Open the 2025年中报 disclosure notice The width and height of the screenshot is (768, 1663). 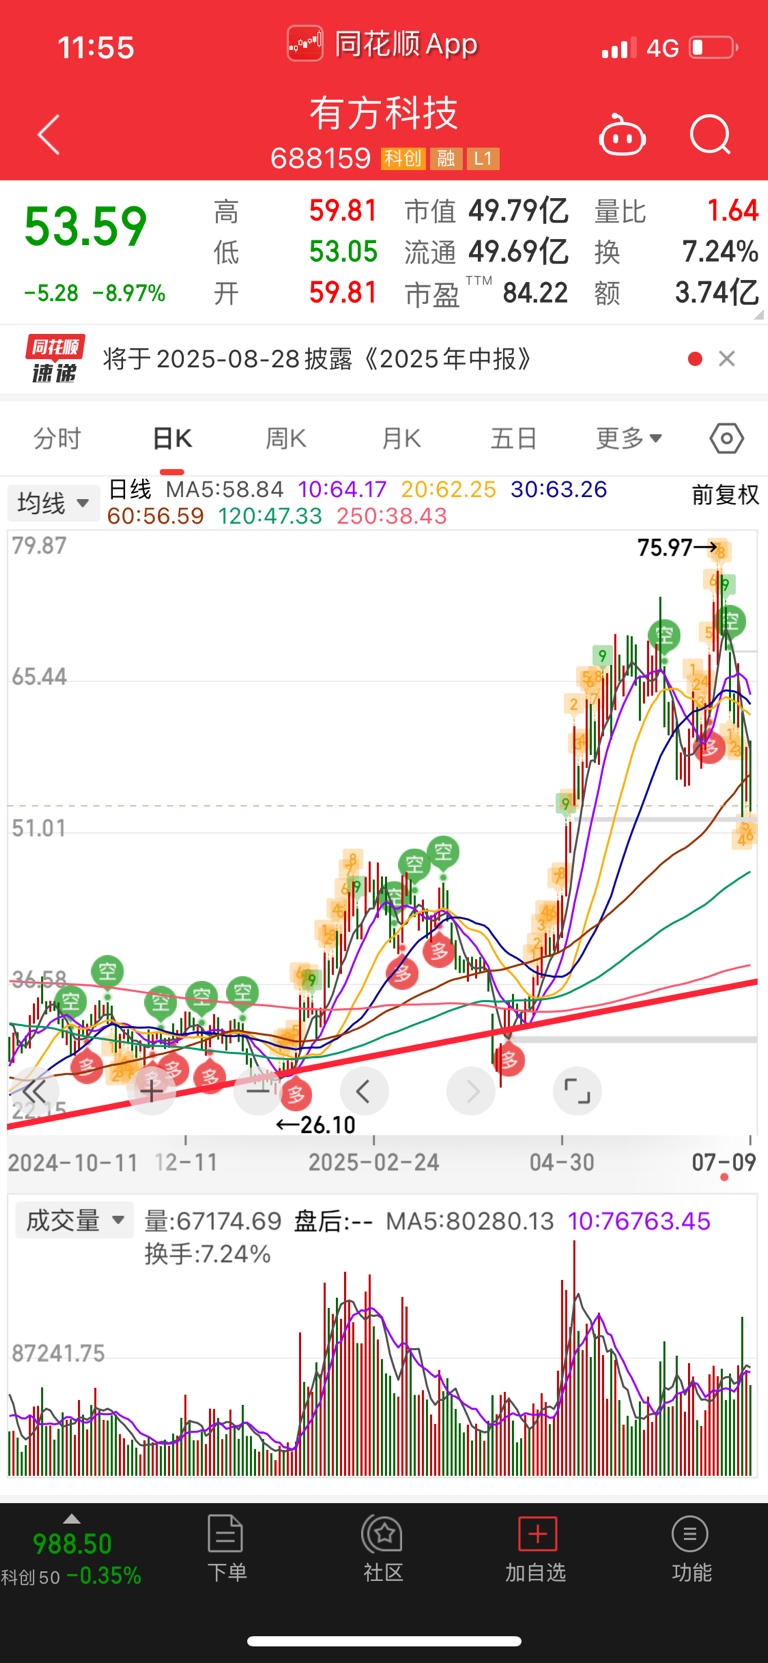click(317, 359)
